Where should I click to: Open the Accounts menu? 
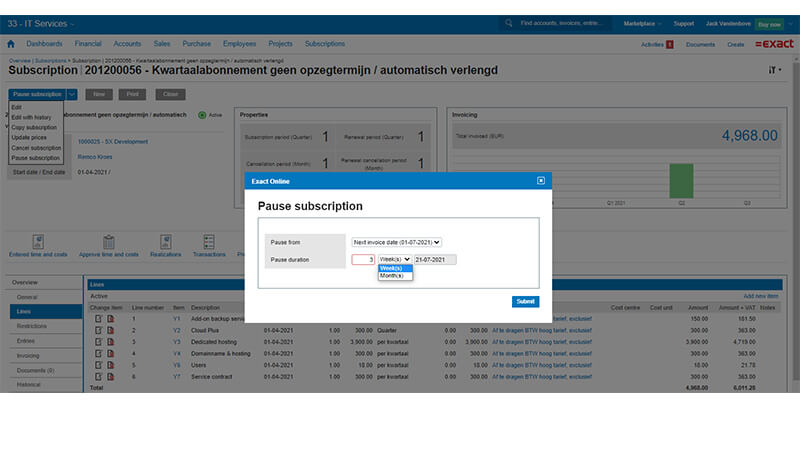(127, 44)
